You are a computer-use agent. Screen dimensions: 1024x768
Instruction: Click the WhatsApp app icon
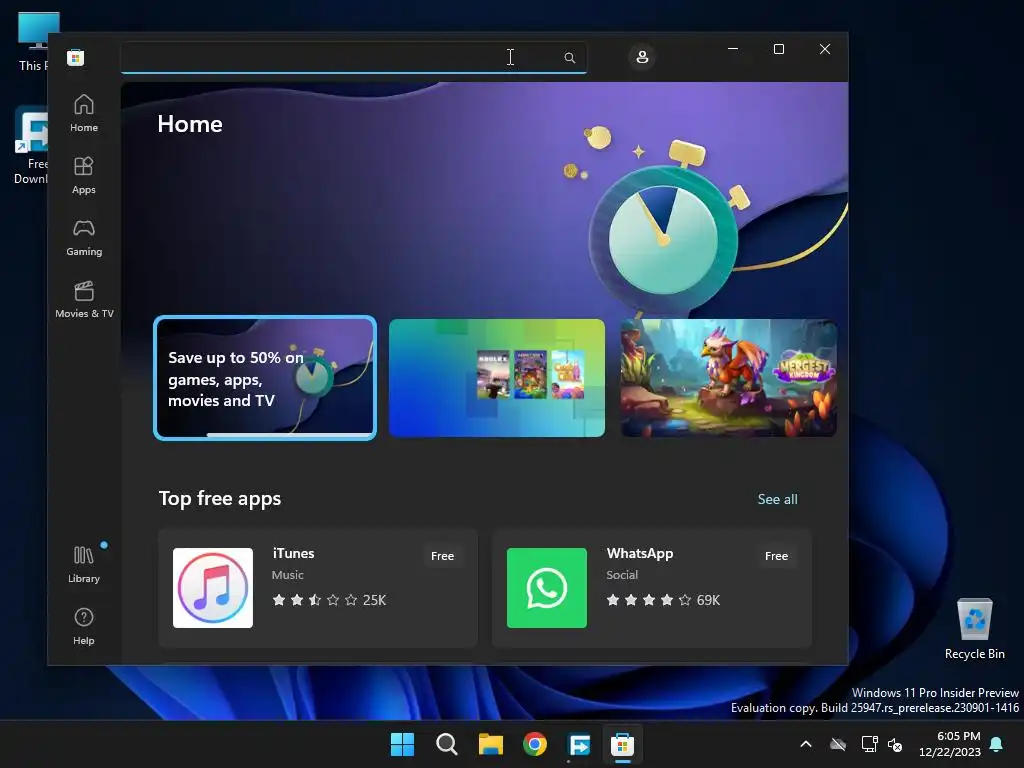(547, 588)
